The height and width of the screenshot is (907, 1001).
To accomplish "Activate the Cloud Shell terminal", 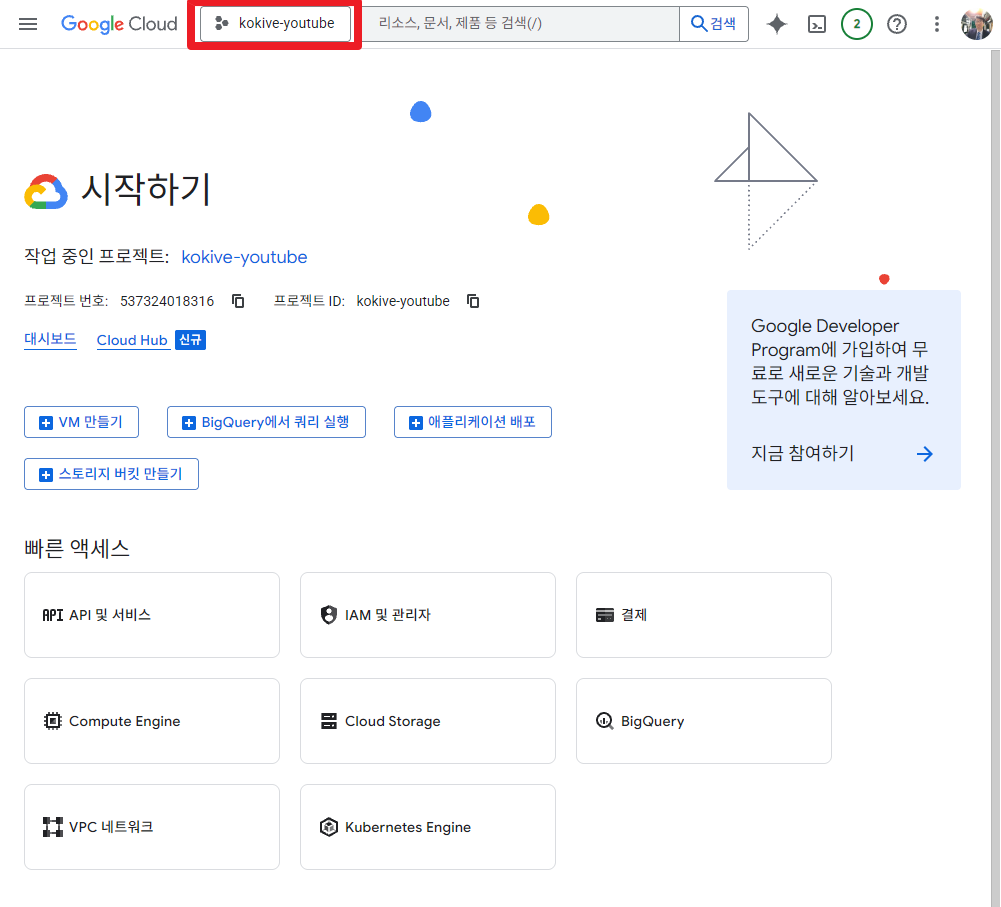I will pyautogui.click(x=817, y=23).
